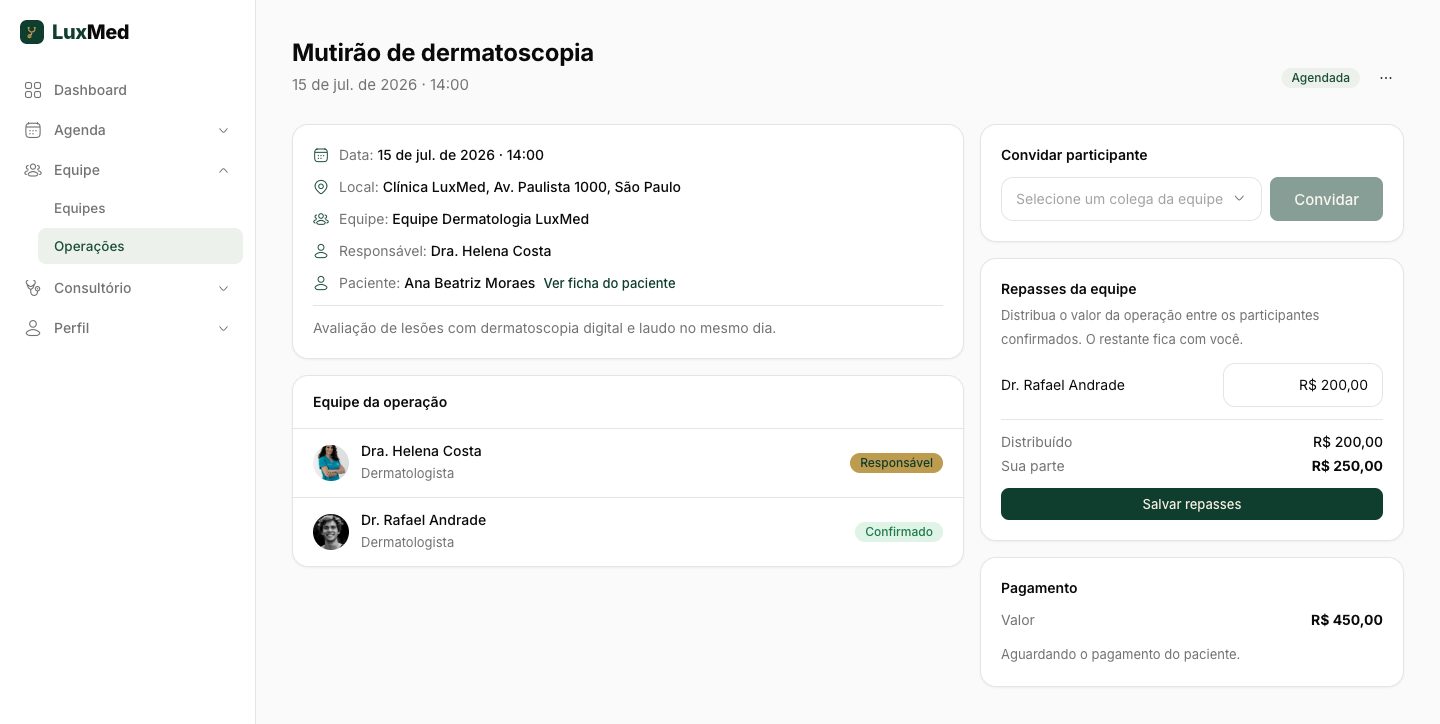The image size is (1440, 724).
Task: Open the Agenda menu item
Action: [x=128, y=130]
